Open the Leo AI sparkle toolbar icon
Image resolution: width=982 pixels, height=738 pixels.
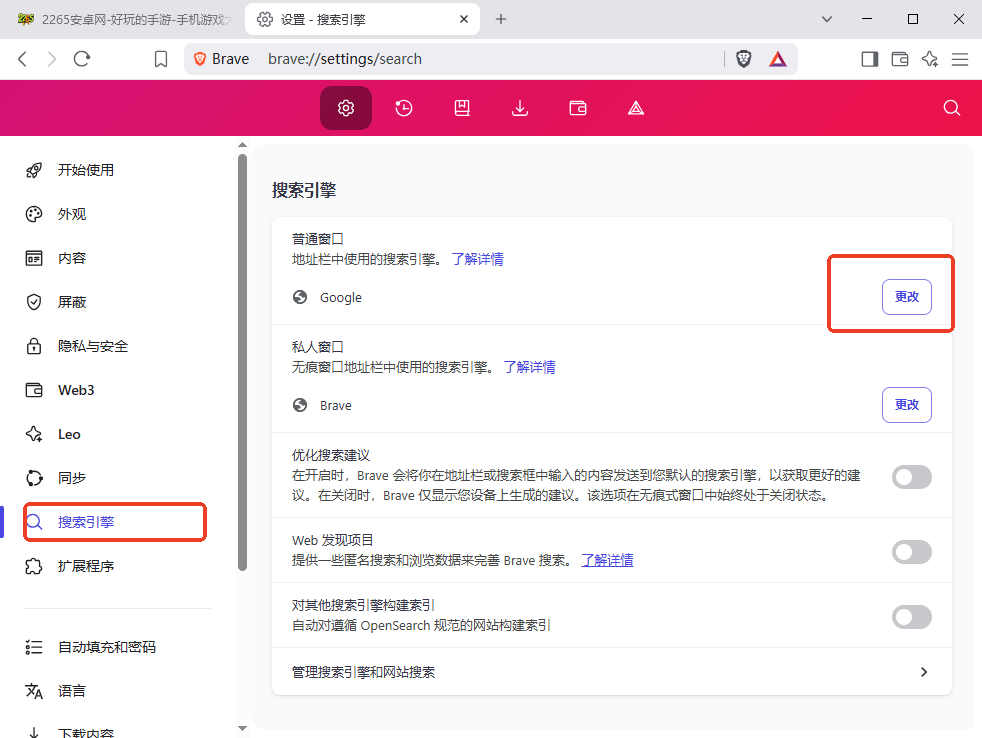click(x=930, y=59)
